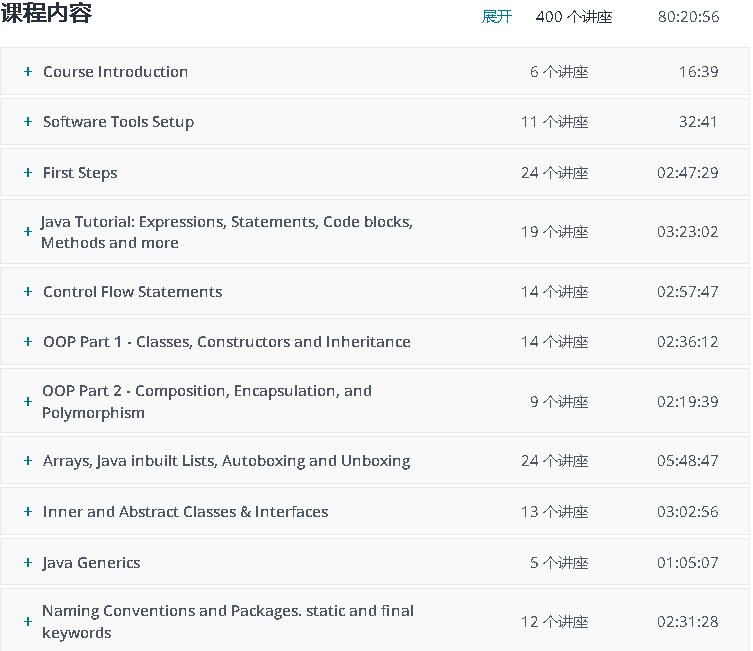Expand Software Tools Setup with plus icon
Image resolution: width=753 pixels, height=651 pixels.
point(28,122)
